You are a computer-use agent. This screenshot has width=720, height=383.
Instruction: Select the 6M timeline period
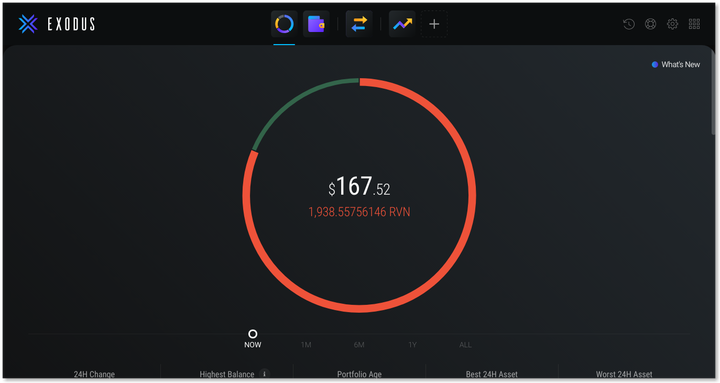tap(359, 345)
